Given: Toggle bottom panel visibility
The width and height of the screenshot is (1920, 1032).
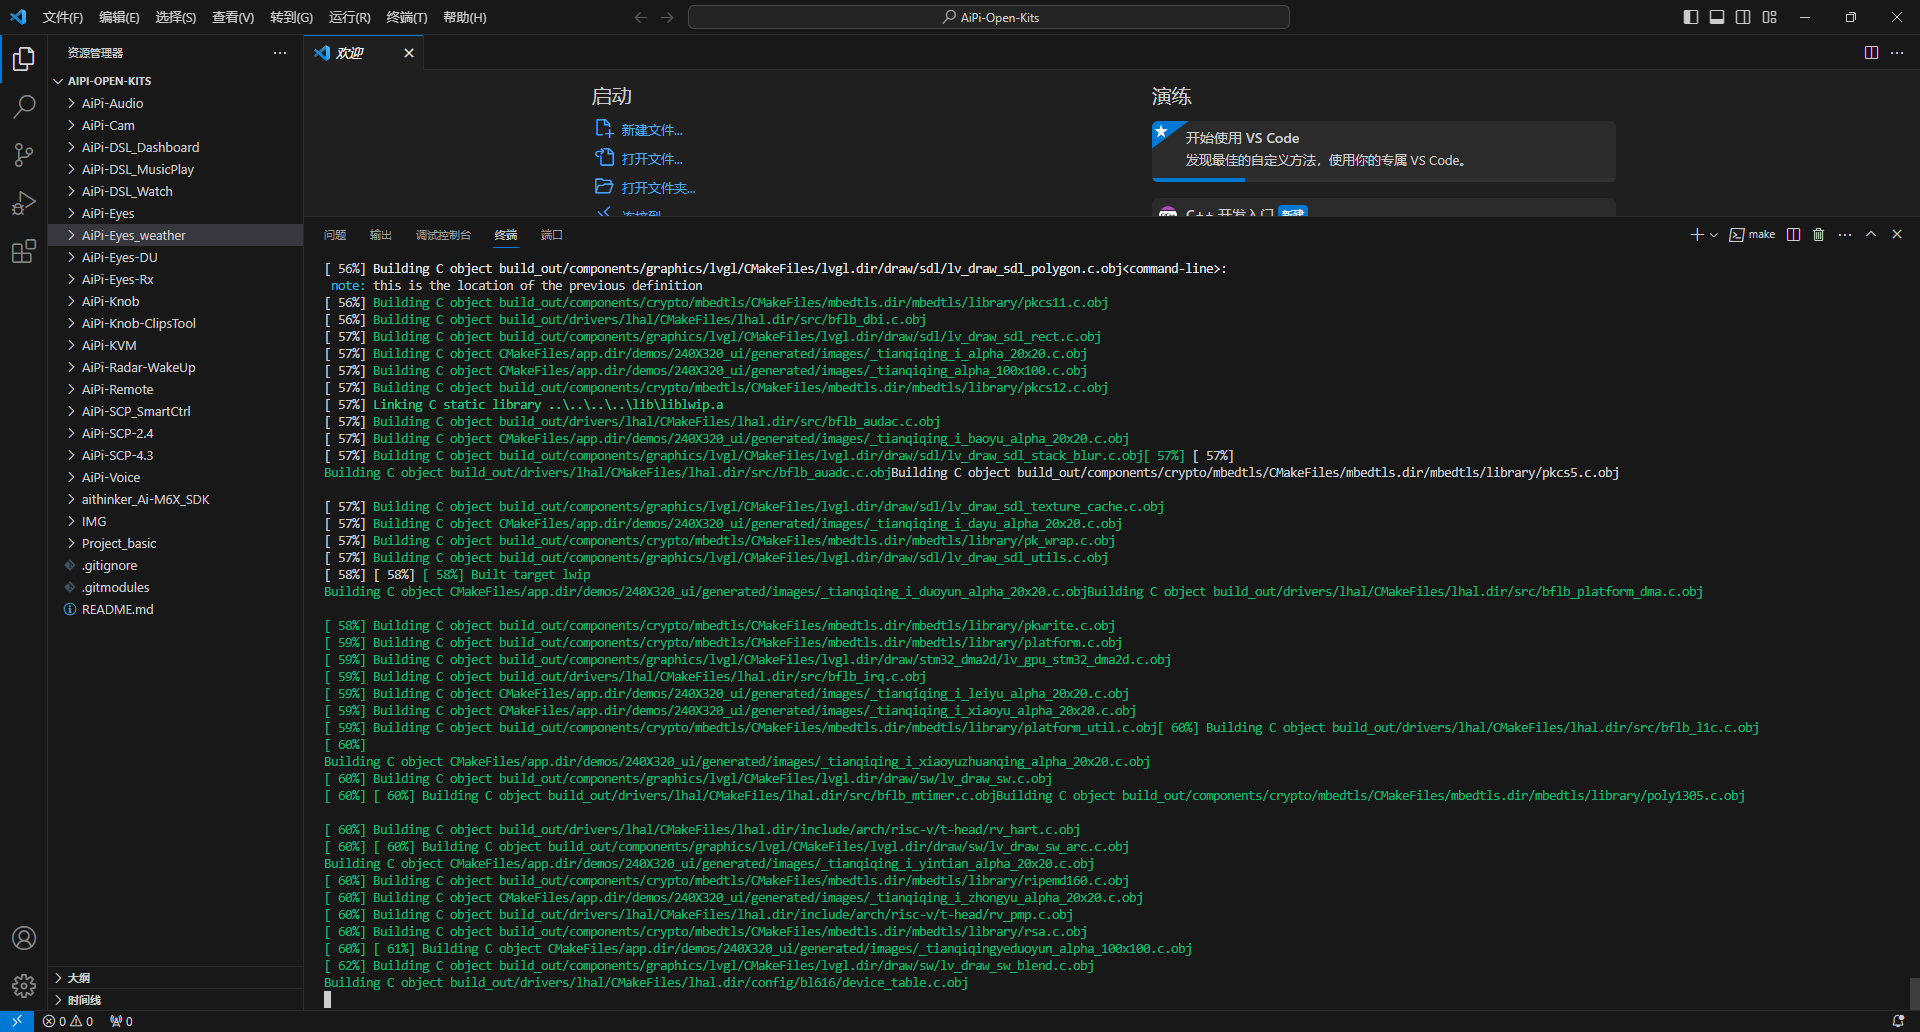Looking at the screenshot, I should [x=1717, y=17].
